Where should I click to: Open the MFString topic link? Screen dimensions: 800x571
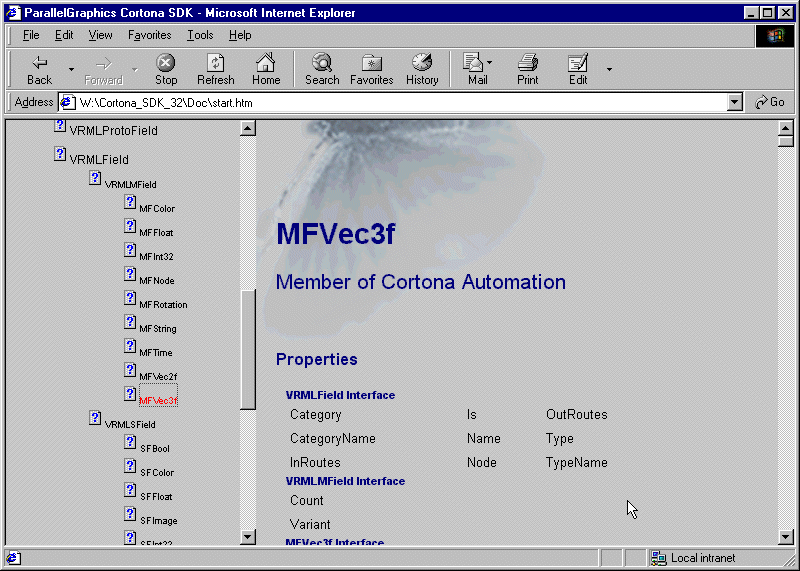pos(158,329)
